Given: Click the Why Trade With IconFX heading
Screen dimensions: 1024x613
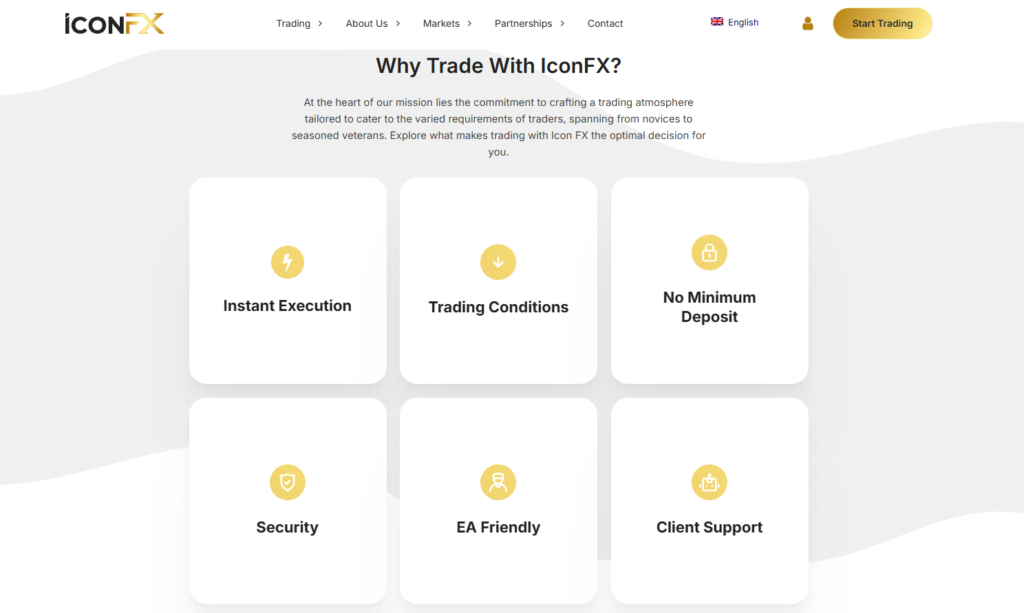Looking at the screenshot, I should click(x=498, y=66).
